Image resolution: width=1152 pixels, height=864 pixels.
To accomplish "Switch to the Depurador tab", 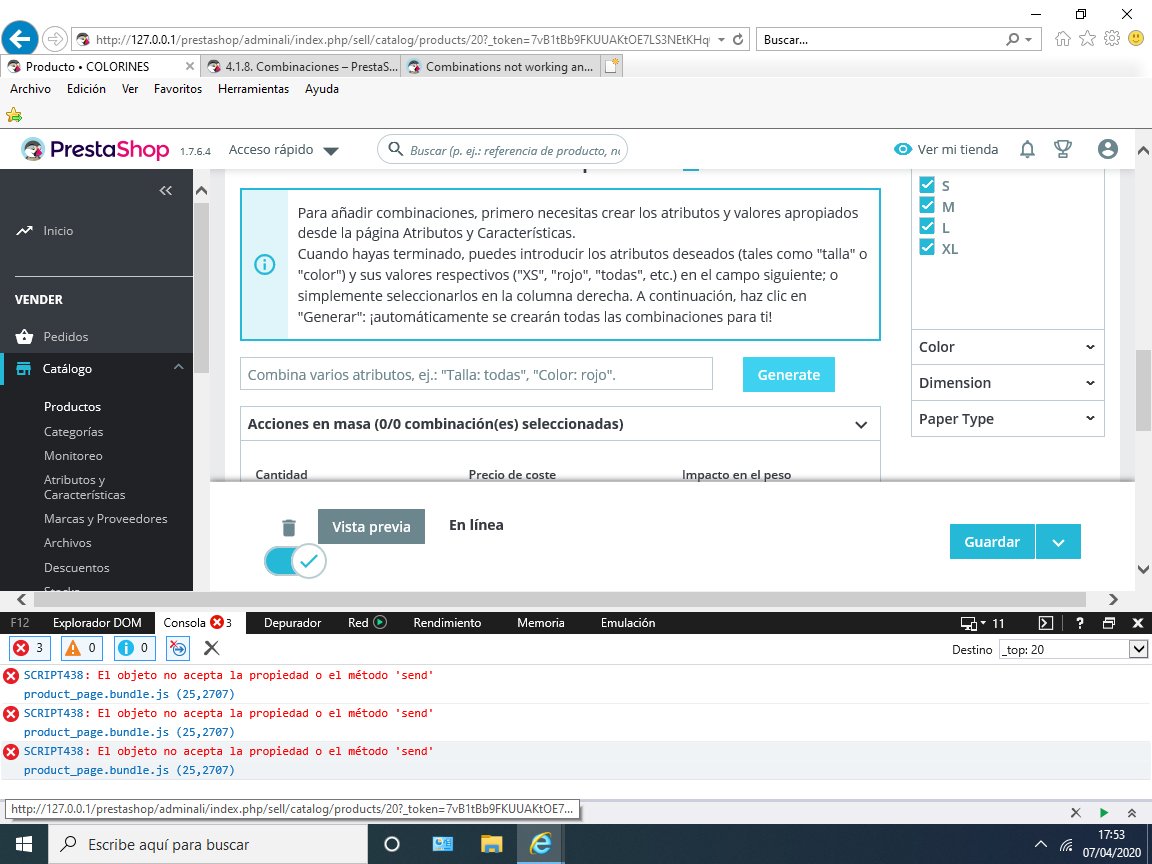I will [292, 623].
